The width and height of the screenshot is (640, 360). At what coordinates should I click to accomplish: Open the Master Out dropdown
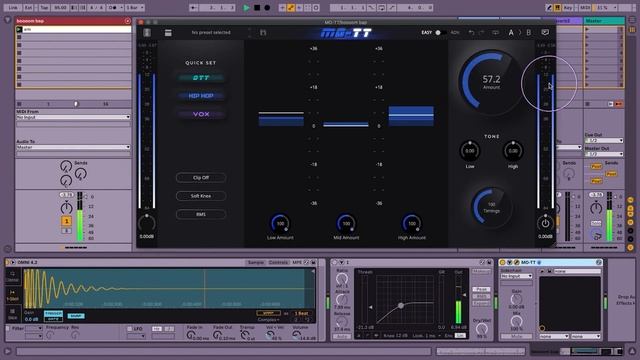tap(604, 154)
